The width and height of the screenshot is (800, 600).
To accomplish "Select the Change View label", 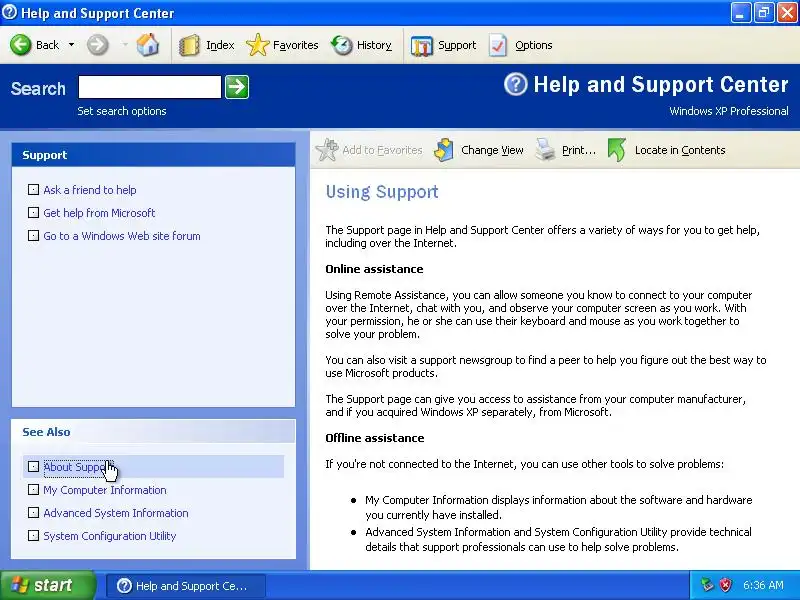I will point(492,150).
